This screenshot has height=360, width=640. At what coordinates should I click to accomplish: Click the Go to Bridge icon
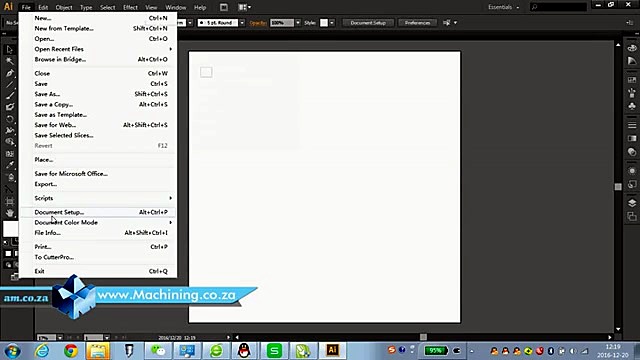224,7
